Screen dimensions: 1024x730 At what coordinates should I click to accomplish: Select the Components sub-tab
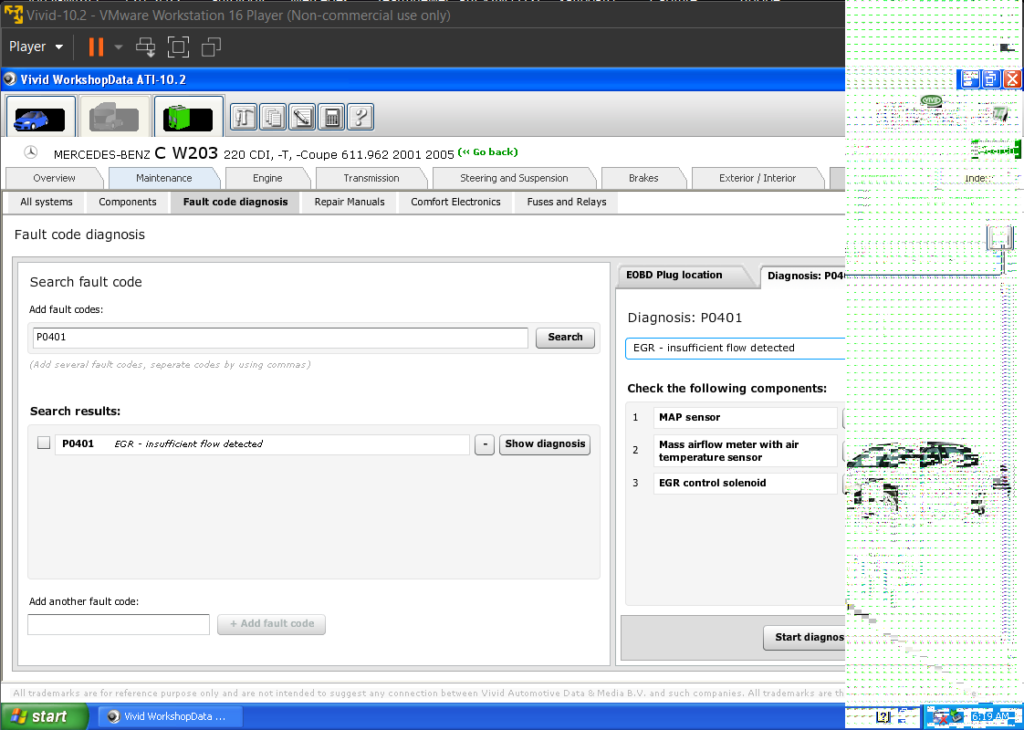127,202
